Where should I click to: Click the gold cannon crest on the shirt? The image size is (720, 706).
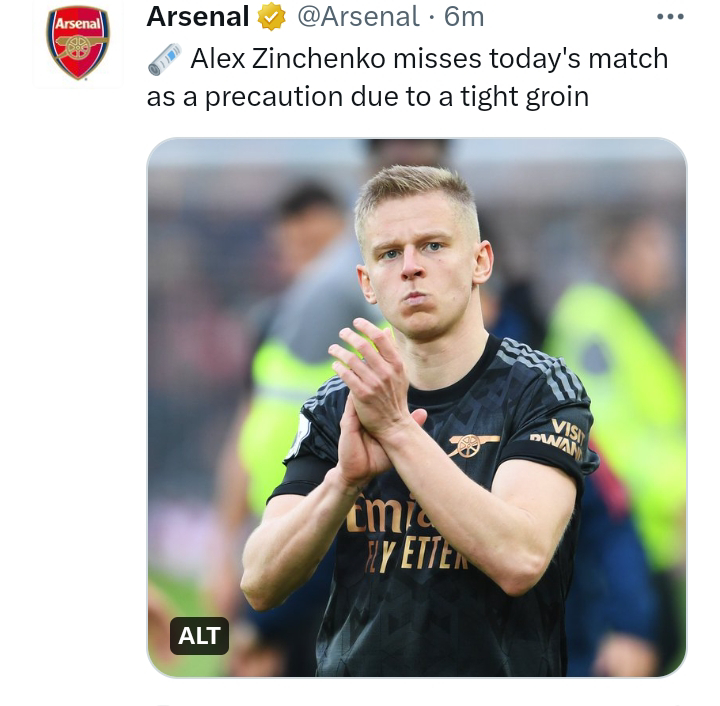[473, 445]
